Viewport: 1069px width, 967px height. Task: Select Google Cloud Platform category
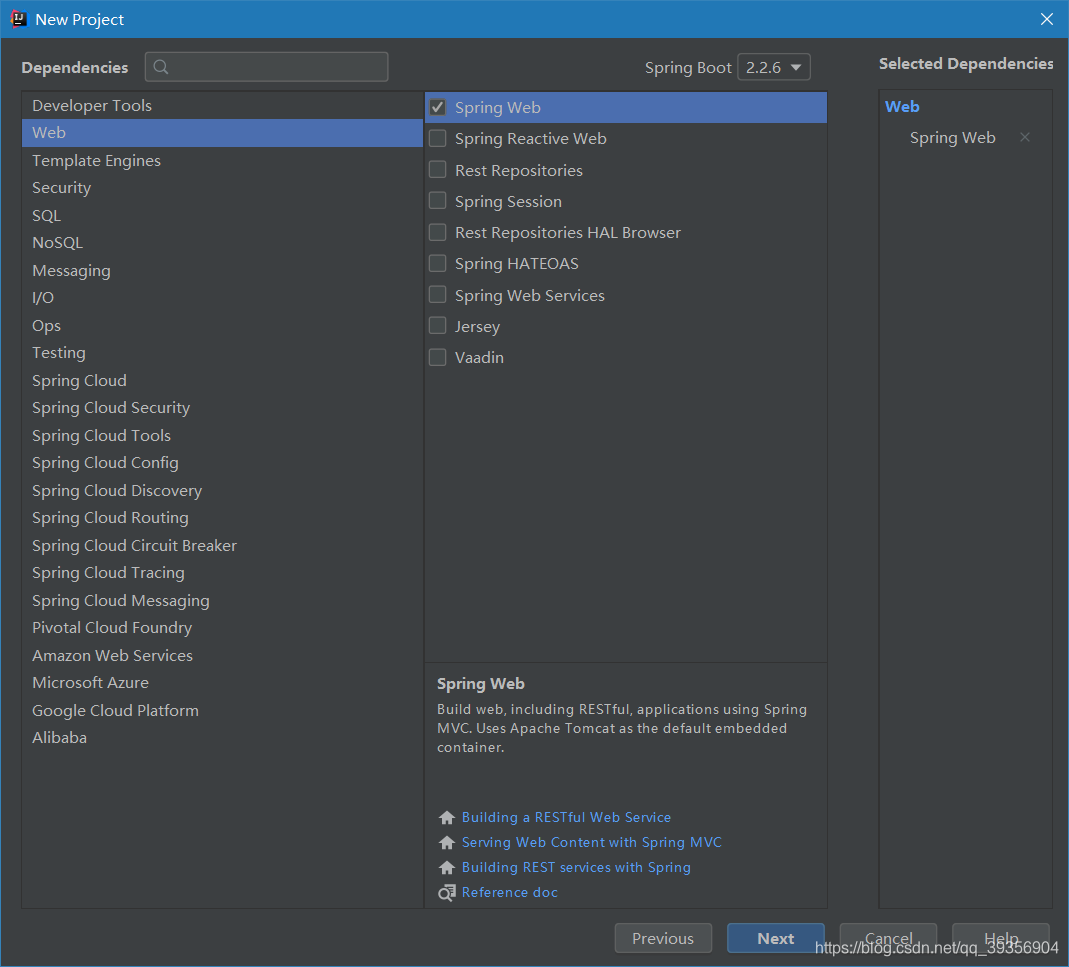[x=222, y=711]
